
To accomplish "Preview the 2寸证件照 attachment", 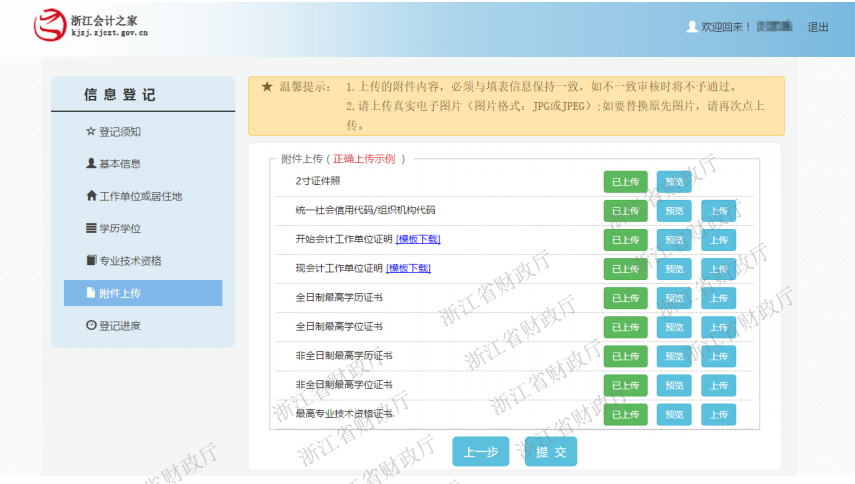I will click(674, 182).
